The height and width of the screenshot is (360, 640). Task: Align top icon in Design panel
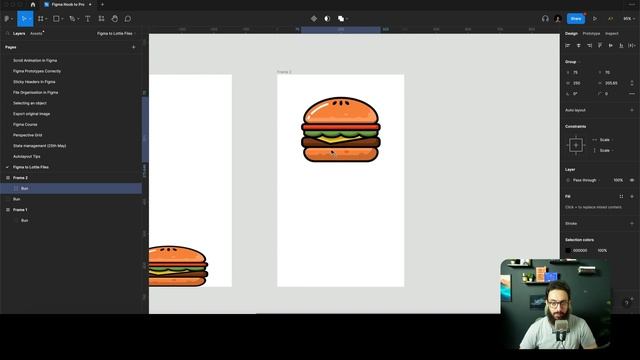tap(600, 46)
